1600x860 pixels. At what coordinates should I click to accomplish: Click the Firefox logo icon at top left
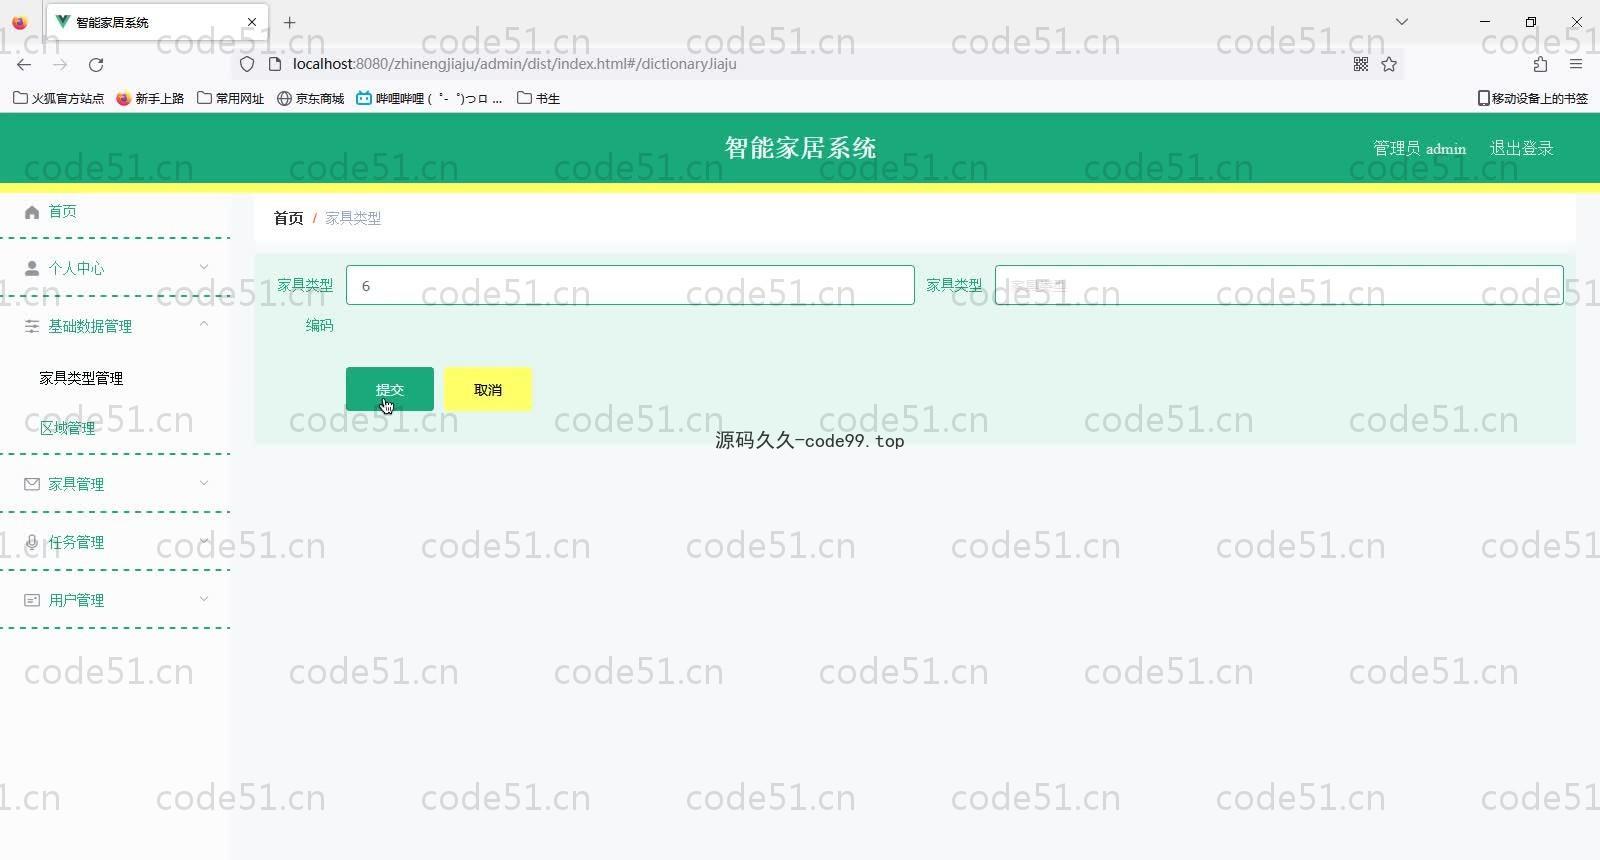click(19, 22)
